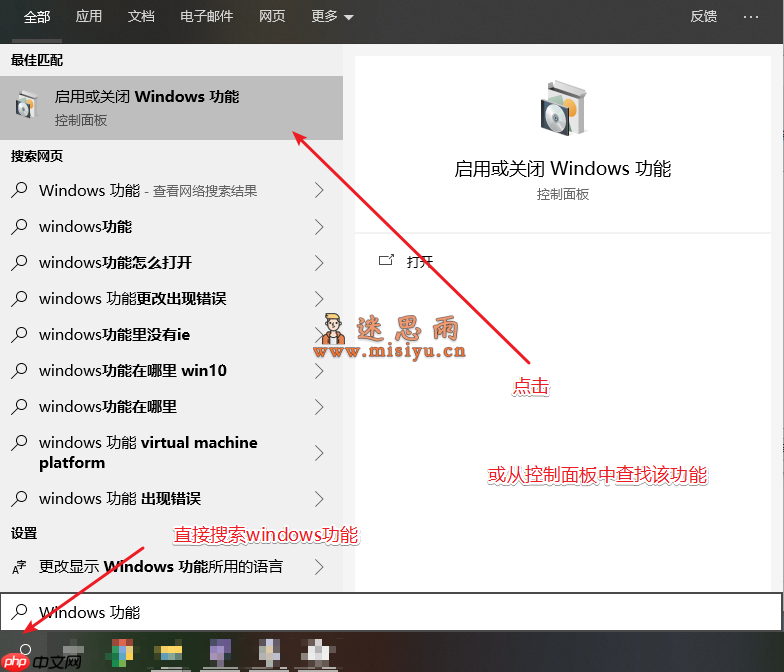784x672 pixels.
Task: Click the taskbar search circle icon
Action: [26, 649]
